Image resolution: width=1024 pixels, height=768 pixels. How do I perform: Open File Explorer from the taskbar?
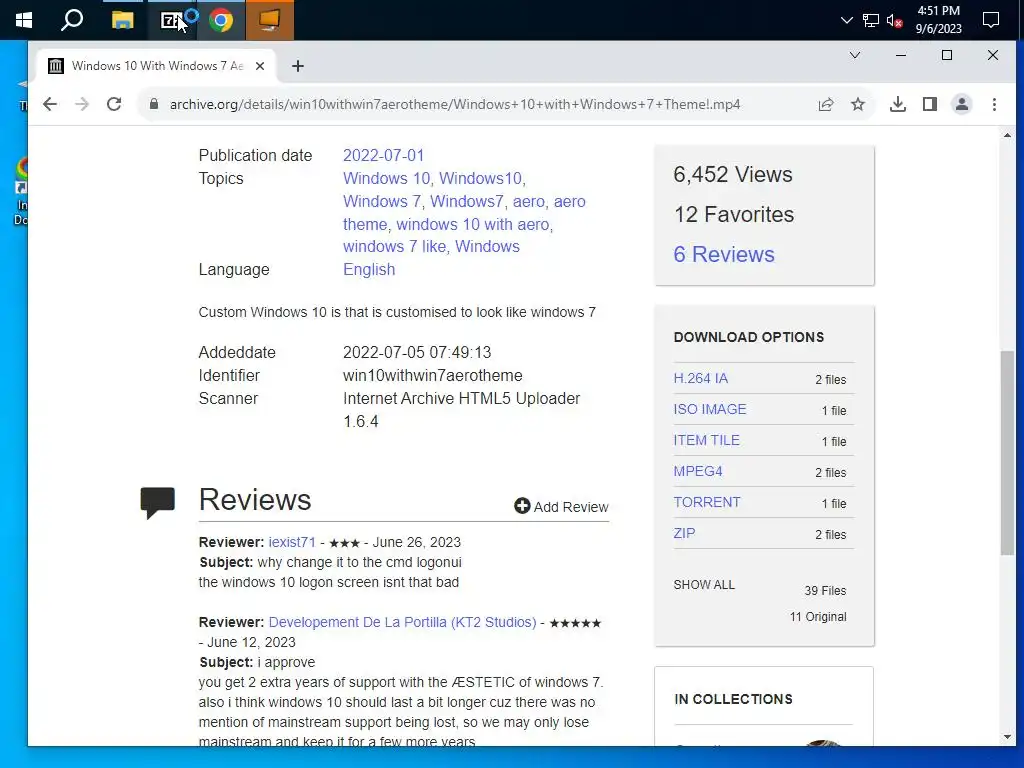coord(122,20)
